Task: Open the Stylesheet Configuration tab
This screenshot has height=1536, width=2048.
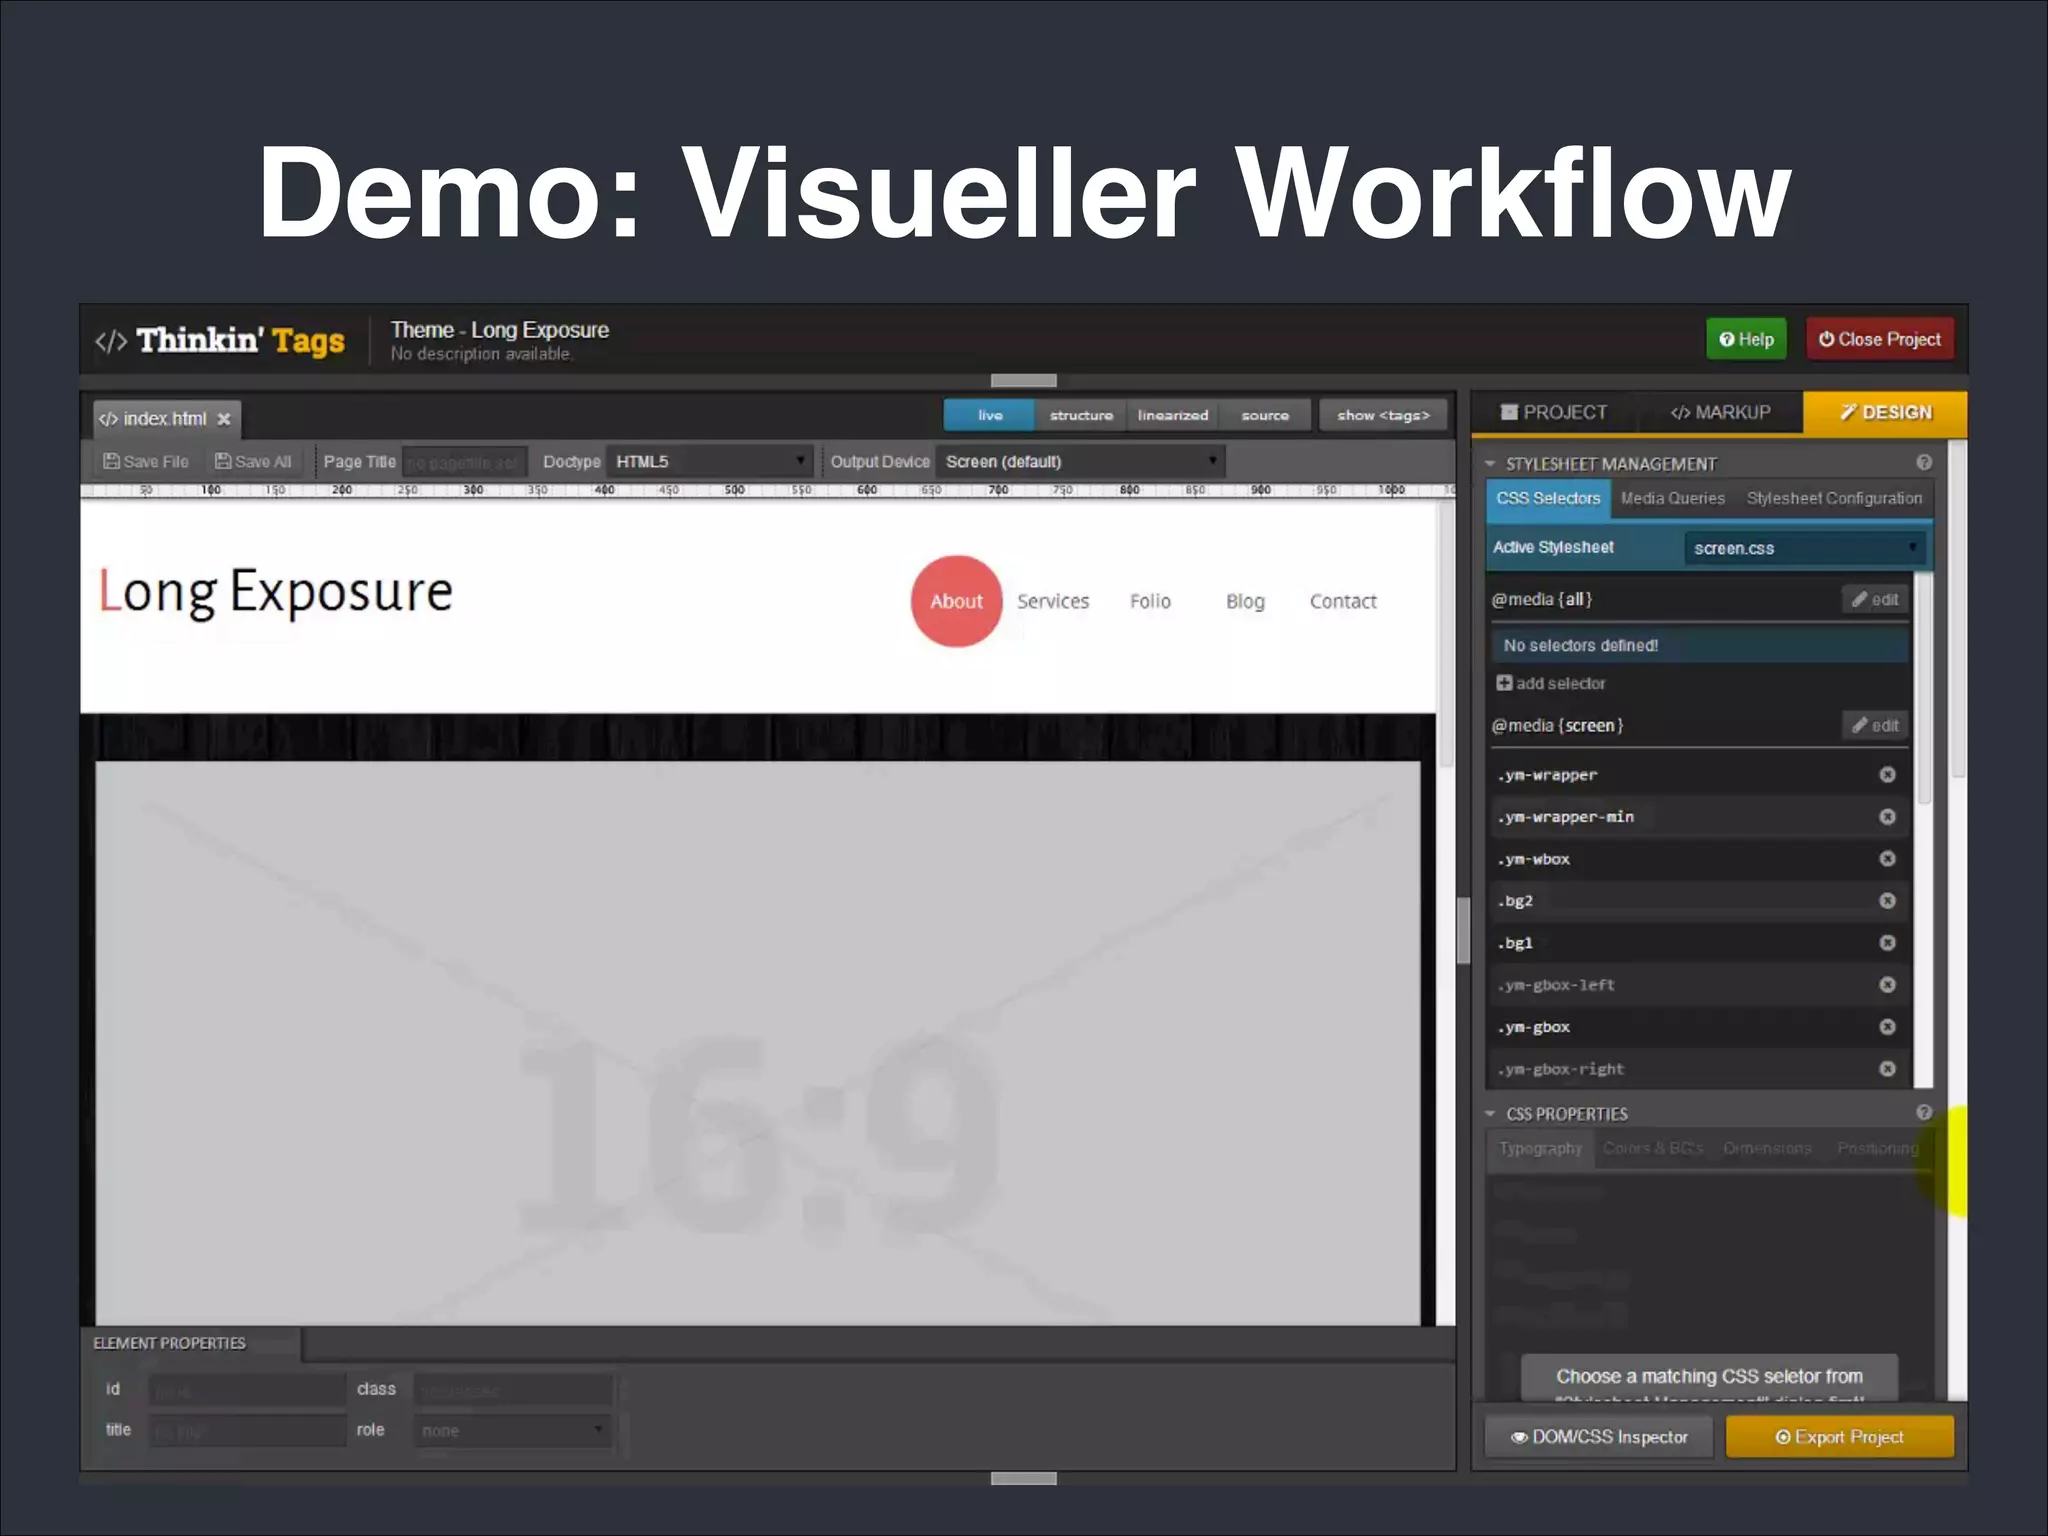Action: (x=1834, y=498)
